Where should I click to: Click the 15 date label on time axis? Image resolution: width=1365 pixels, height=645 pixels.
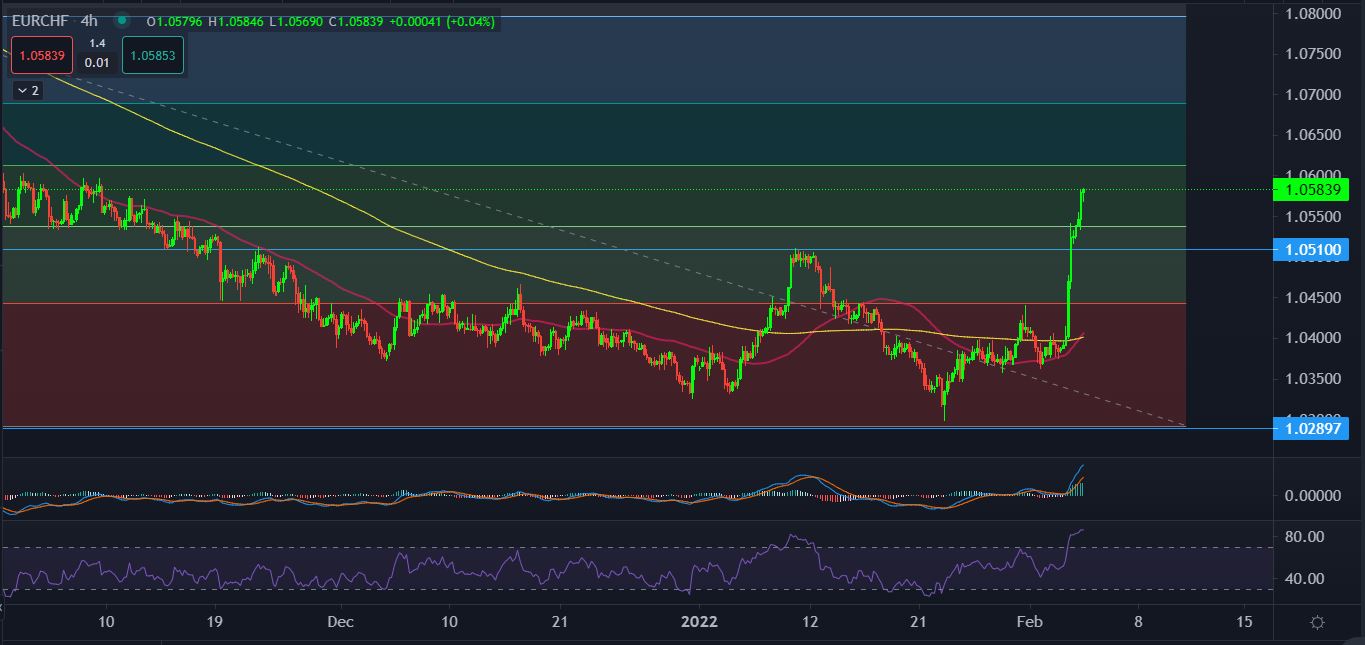pos(1245,622)
